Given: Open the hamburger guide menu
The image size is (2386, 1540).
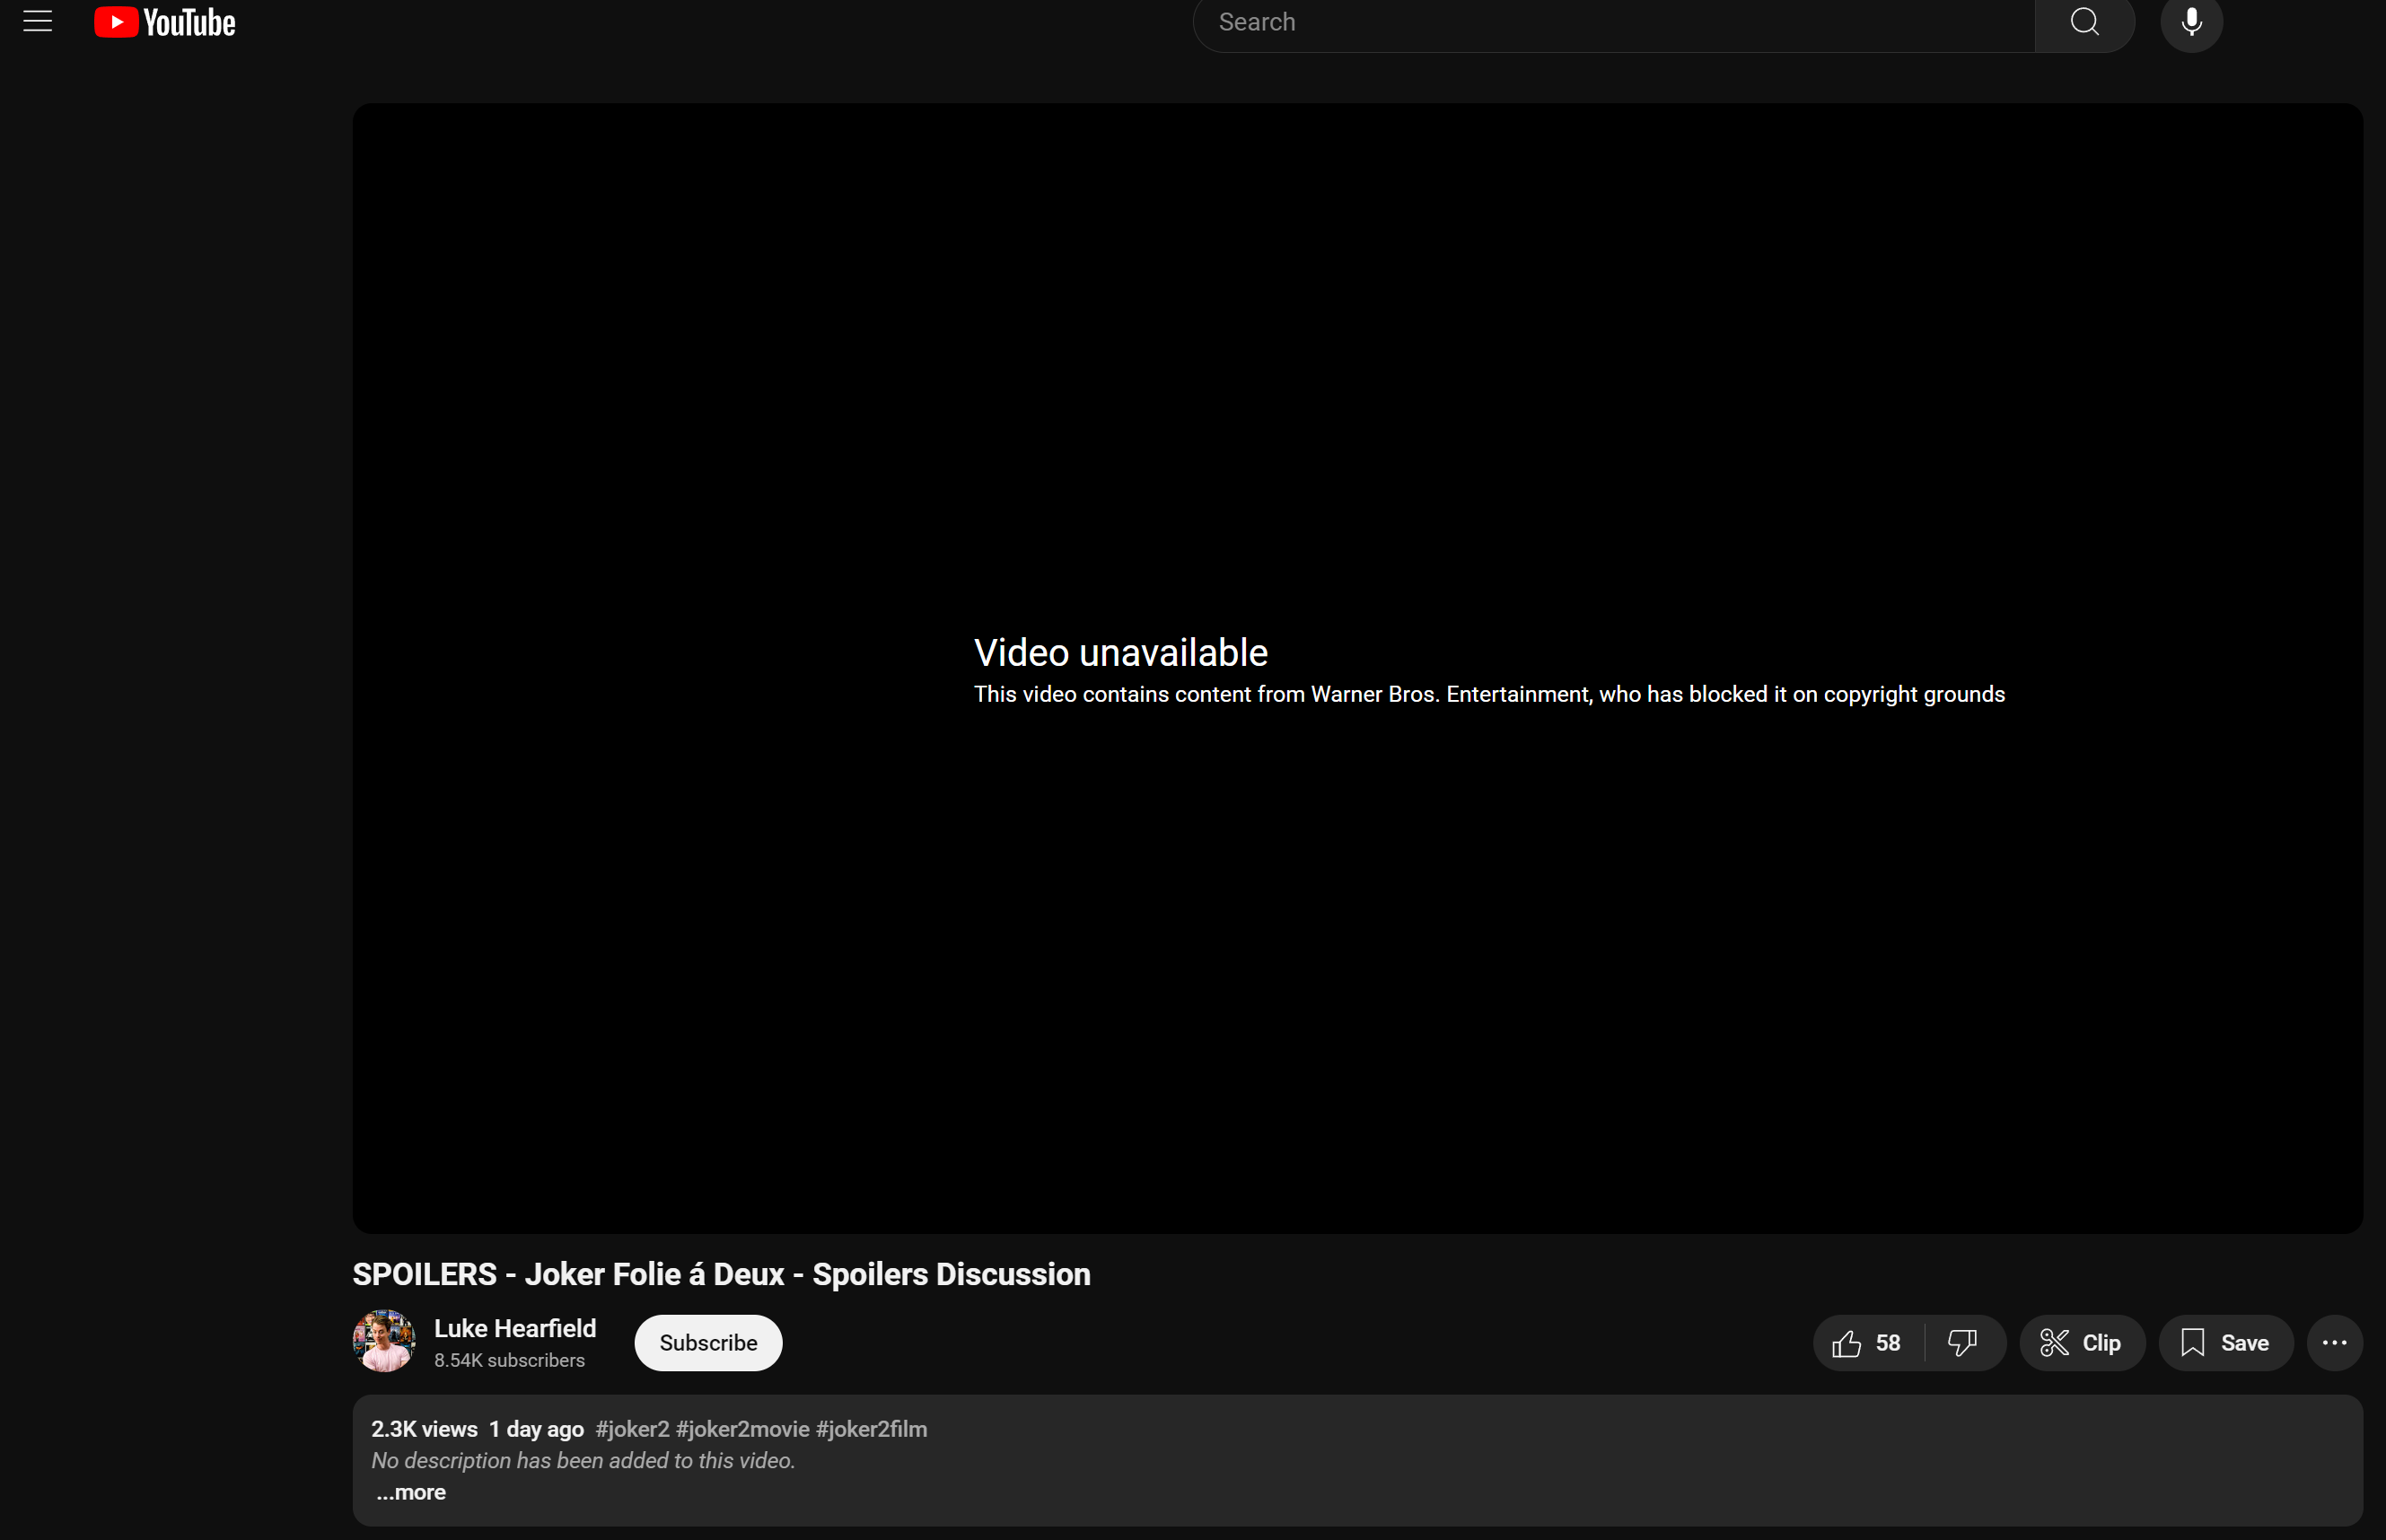Looking at the screenshot, I should click(37, 21).
